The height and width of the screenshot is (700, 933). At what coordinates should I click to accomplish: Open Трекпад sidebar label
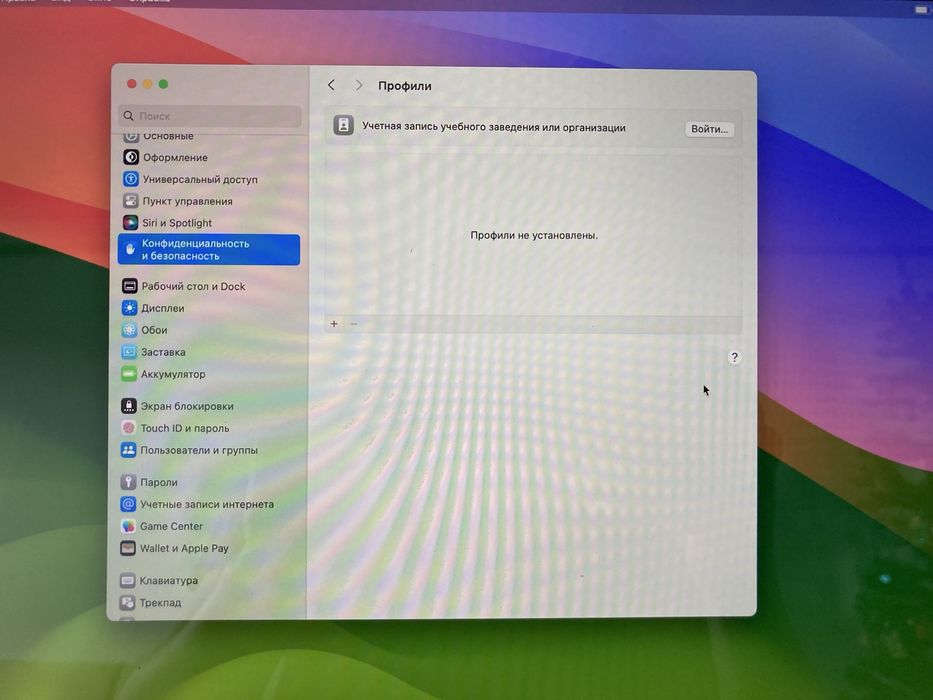coord(160,602)
